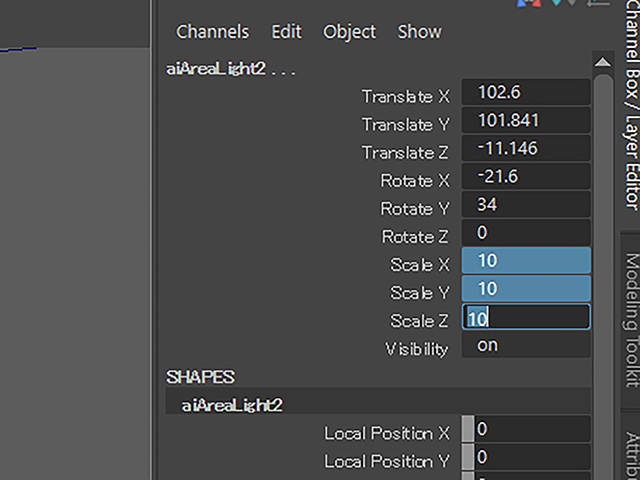The width and height of the screenshot is (640, 480).
Task: Select the Local Position X label
Action: pos(387,433)
